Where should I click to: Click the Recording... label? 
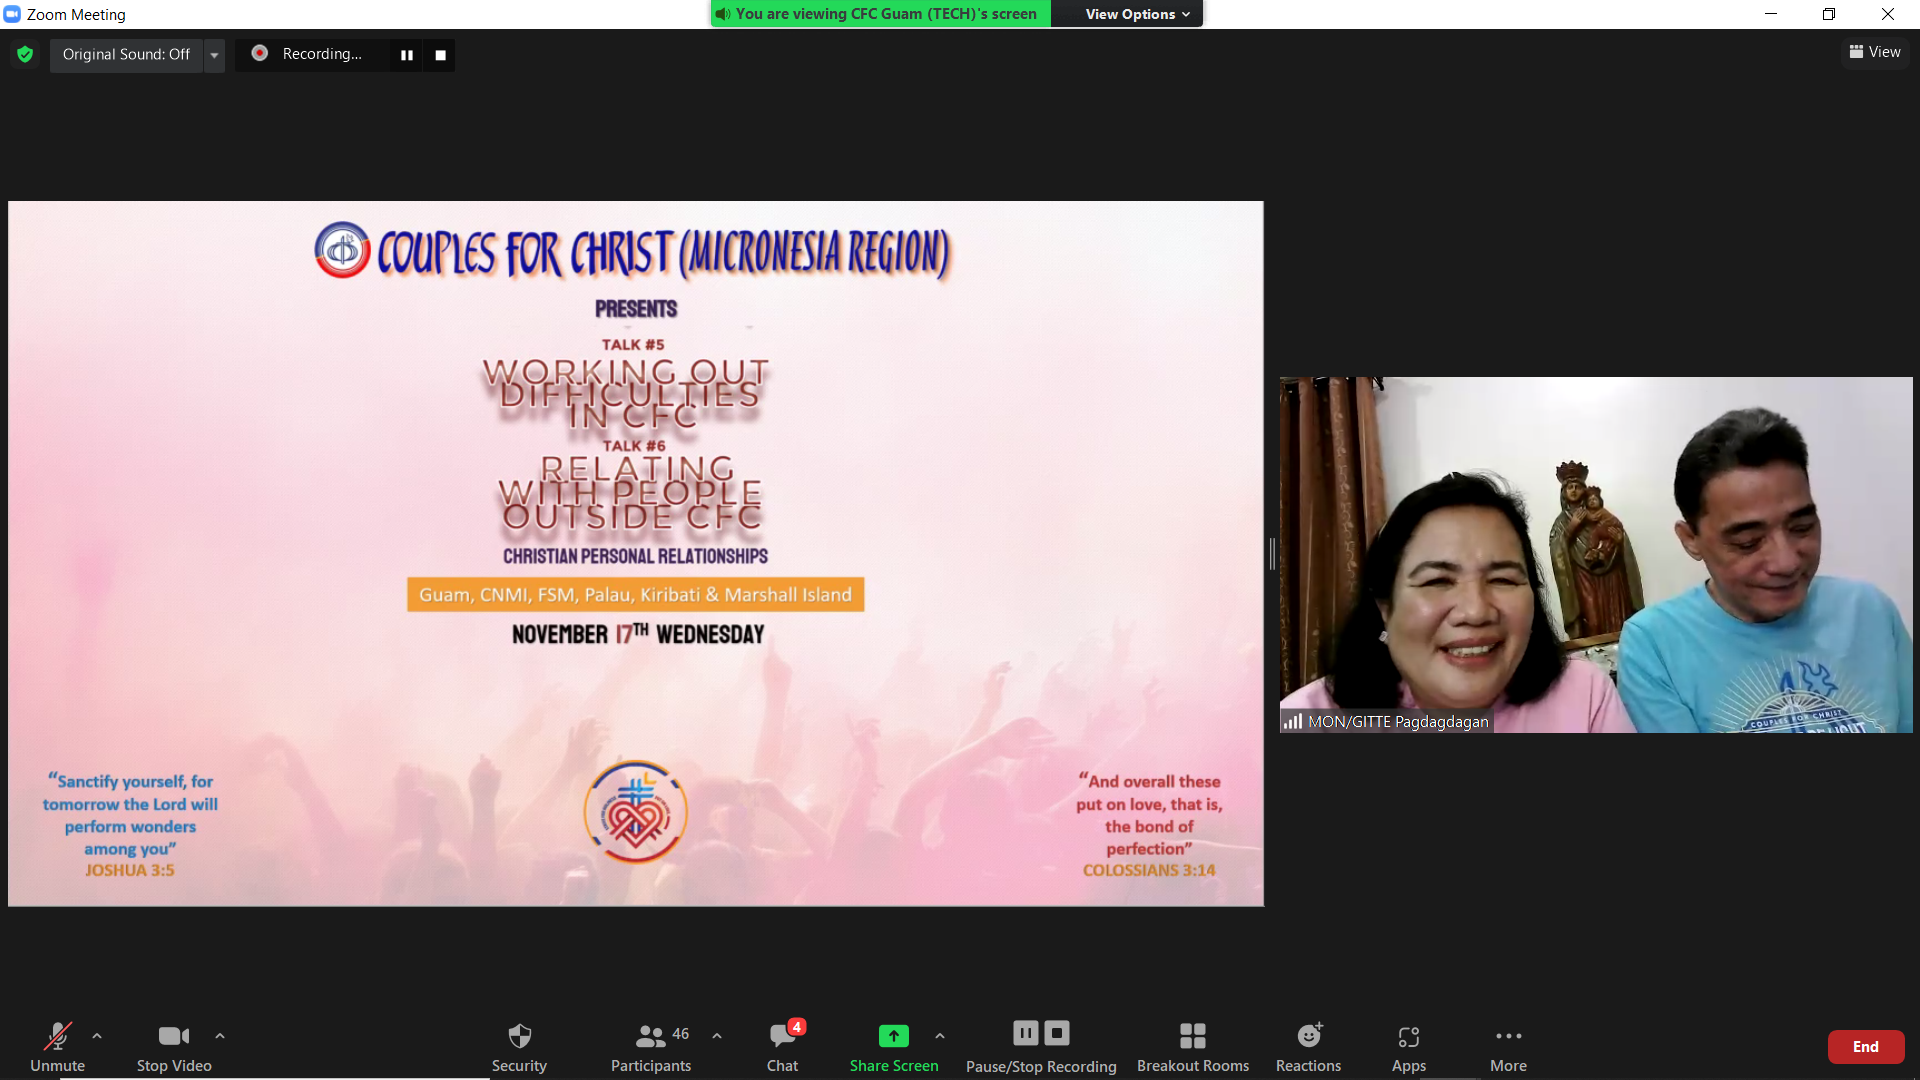point(322,54)
